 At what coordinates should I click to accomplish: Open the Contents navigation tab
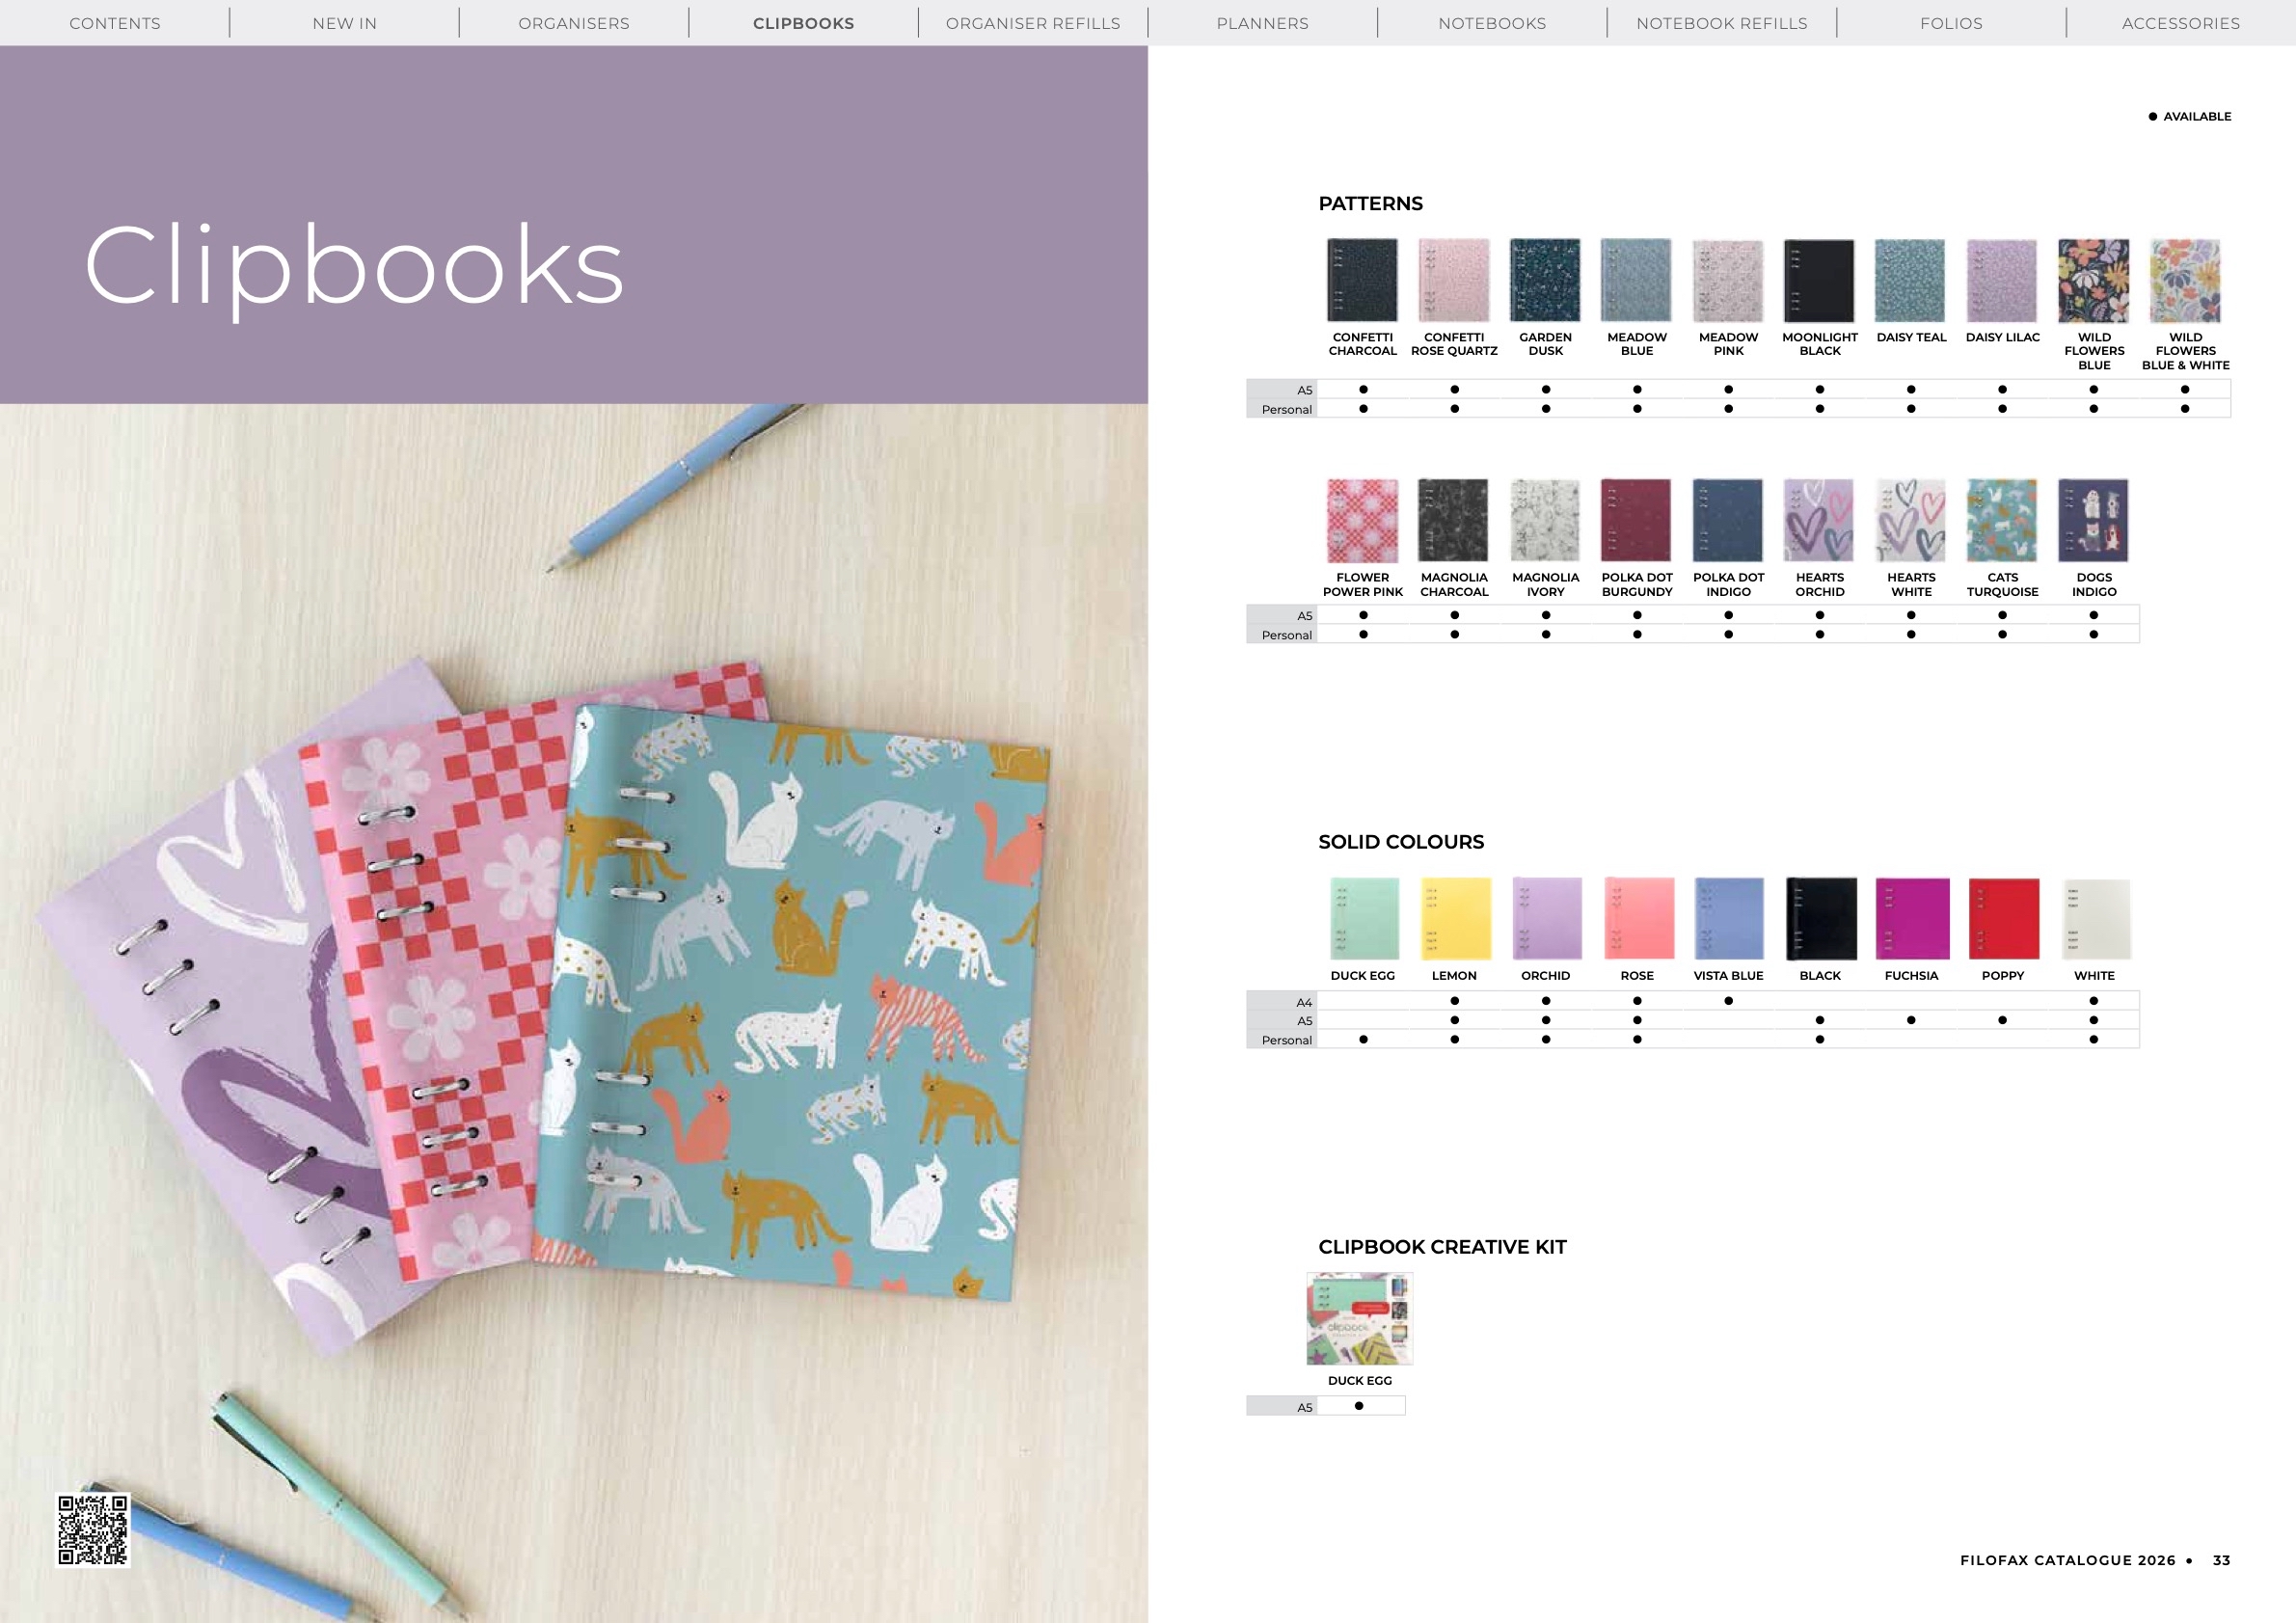[x=115, y=23]
